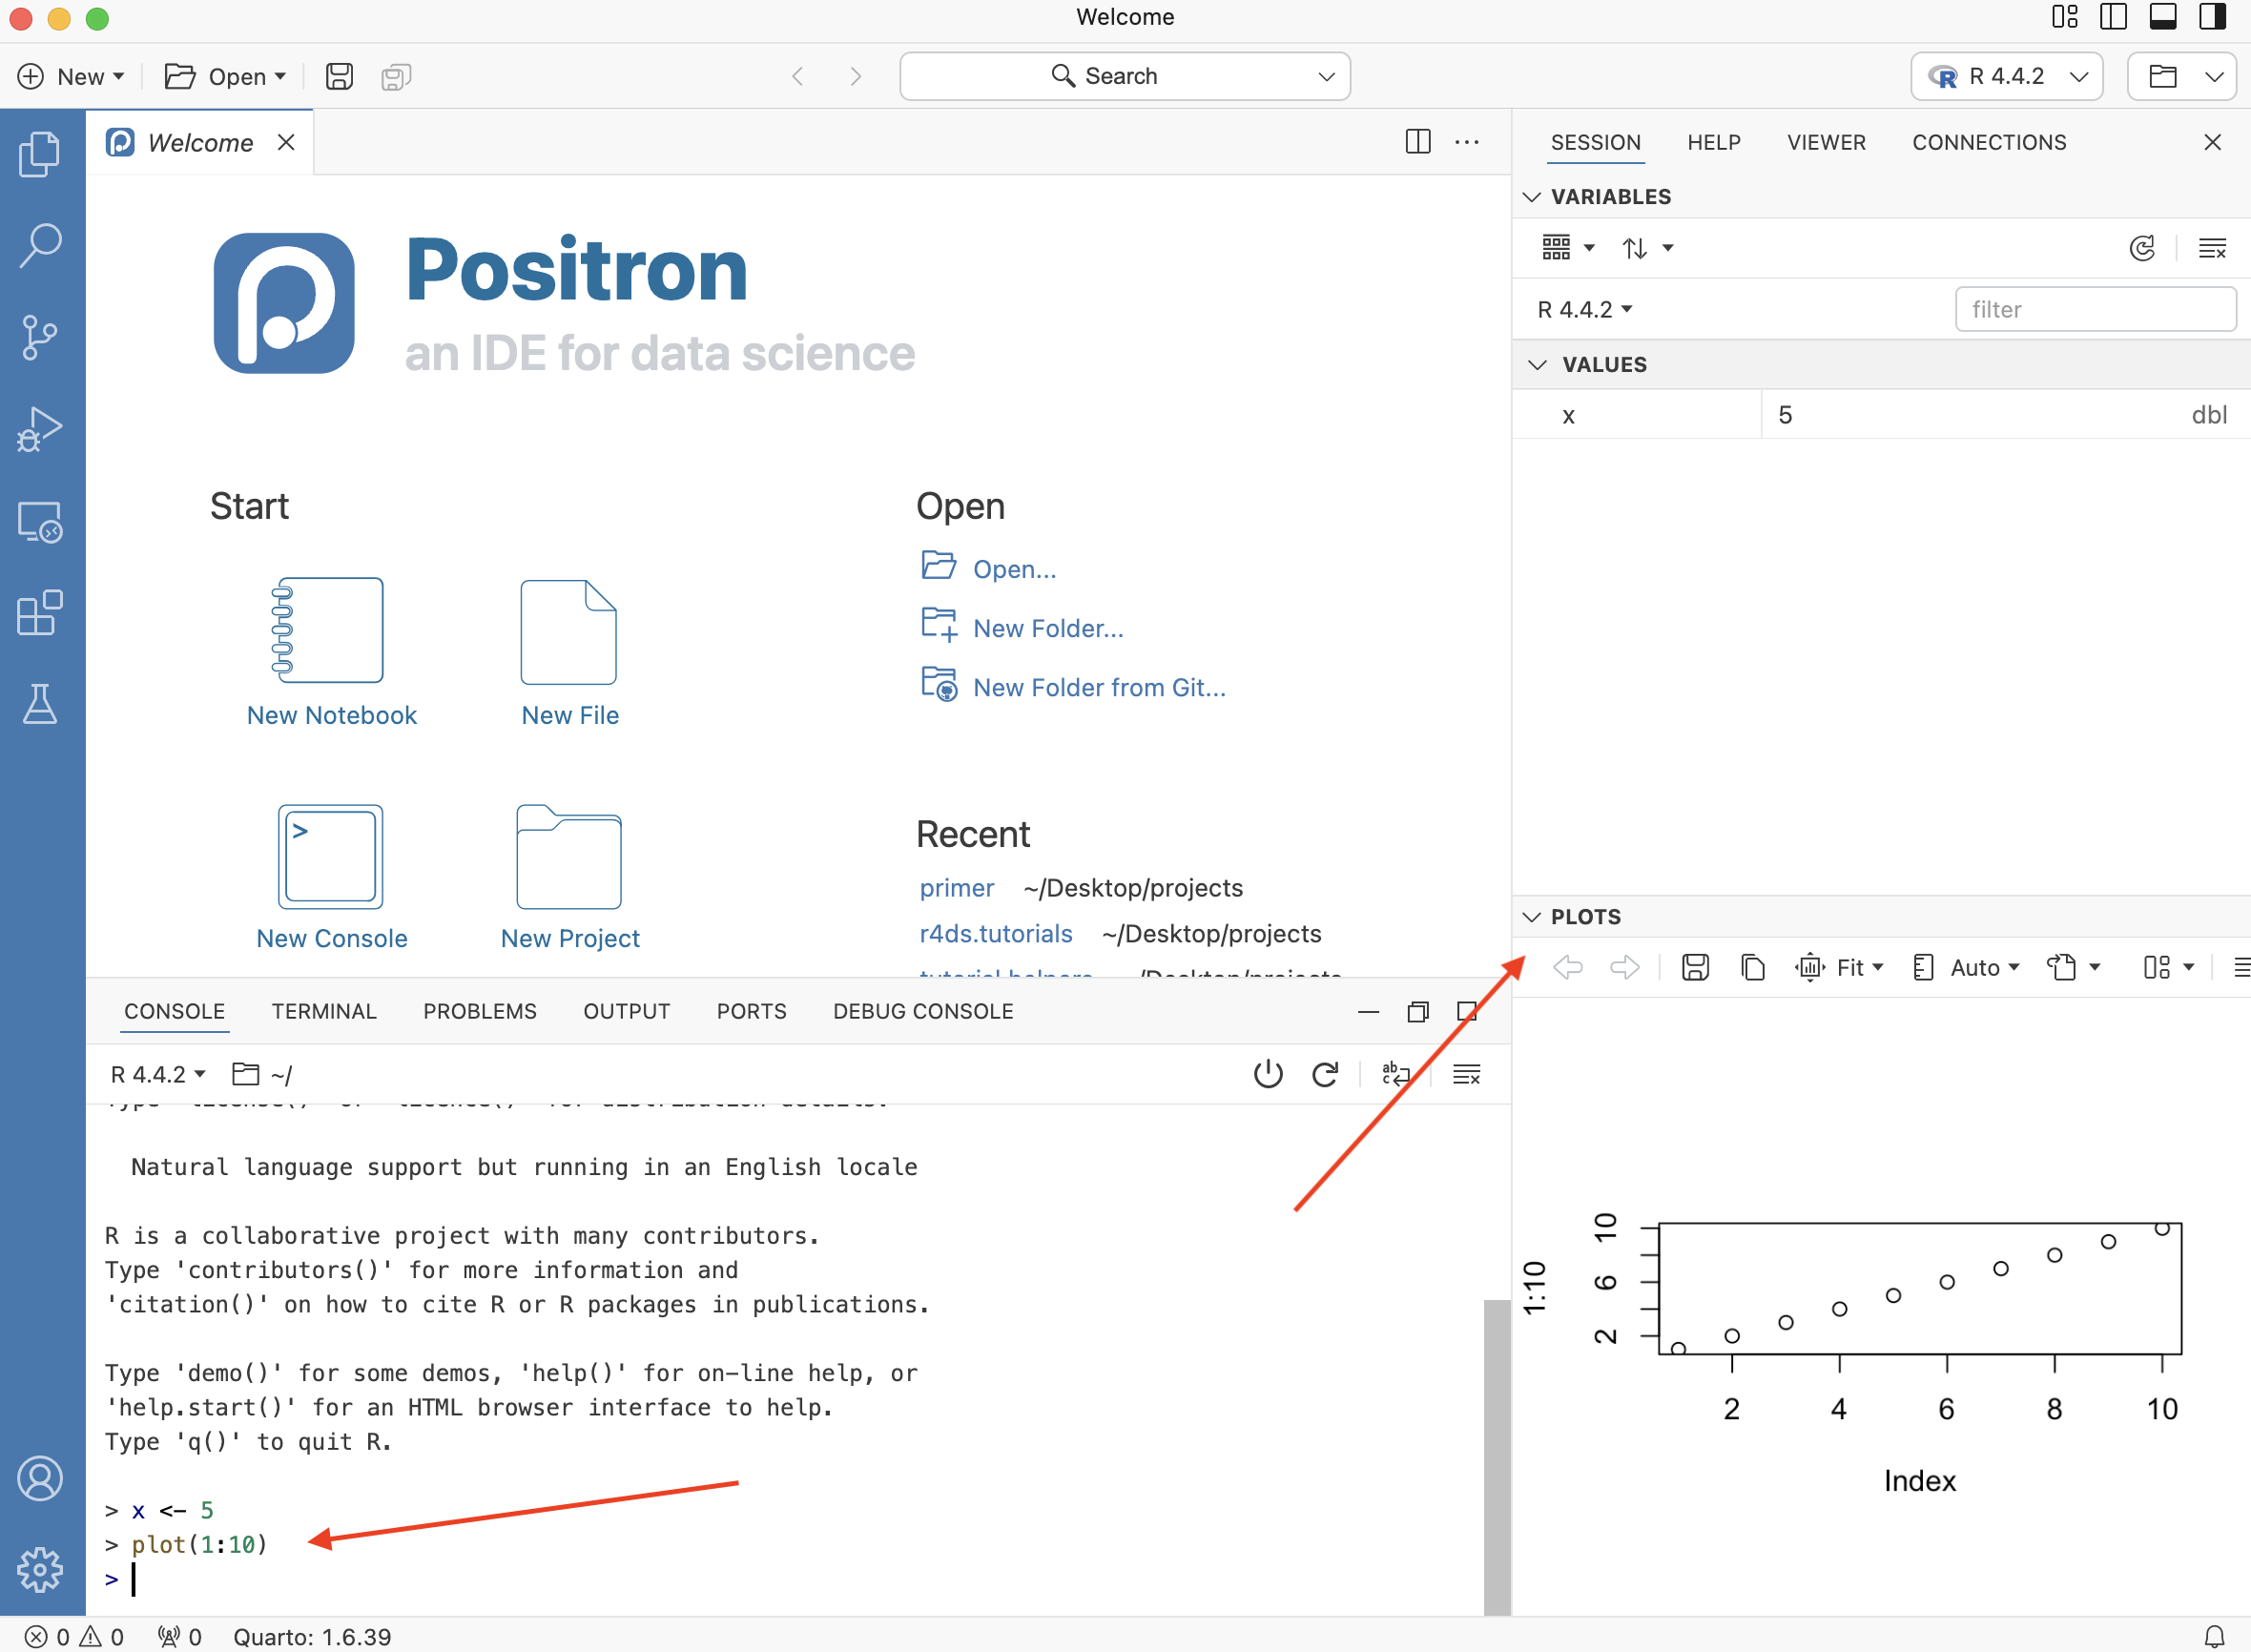Viewport: 2251px width, 1652px height.
Task: Open the Explorer view in the activity bar
Action: (40, 155)
